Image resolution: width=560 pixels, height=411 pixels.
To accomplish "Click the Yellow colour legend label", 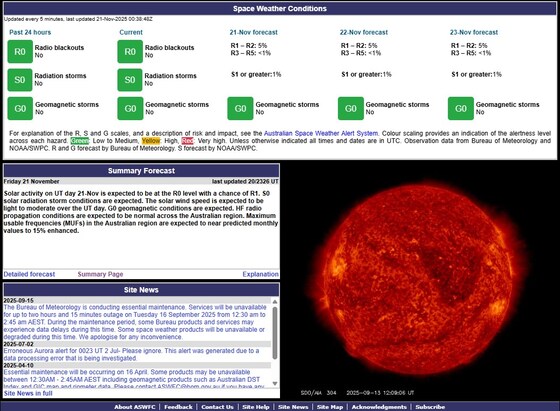I will point(151,141).
